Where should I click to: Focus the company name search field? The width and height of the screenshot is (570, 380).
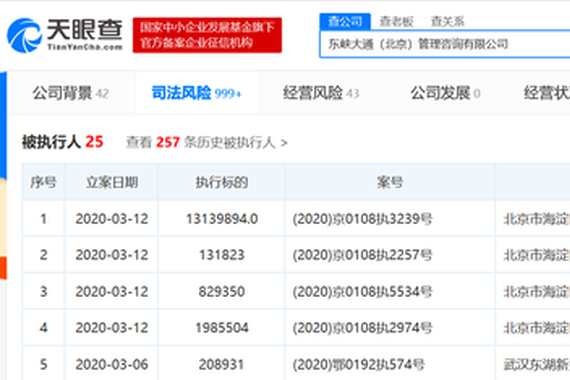(x=445, y=44)
